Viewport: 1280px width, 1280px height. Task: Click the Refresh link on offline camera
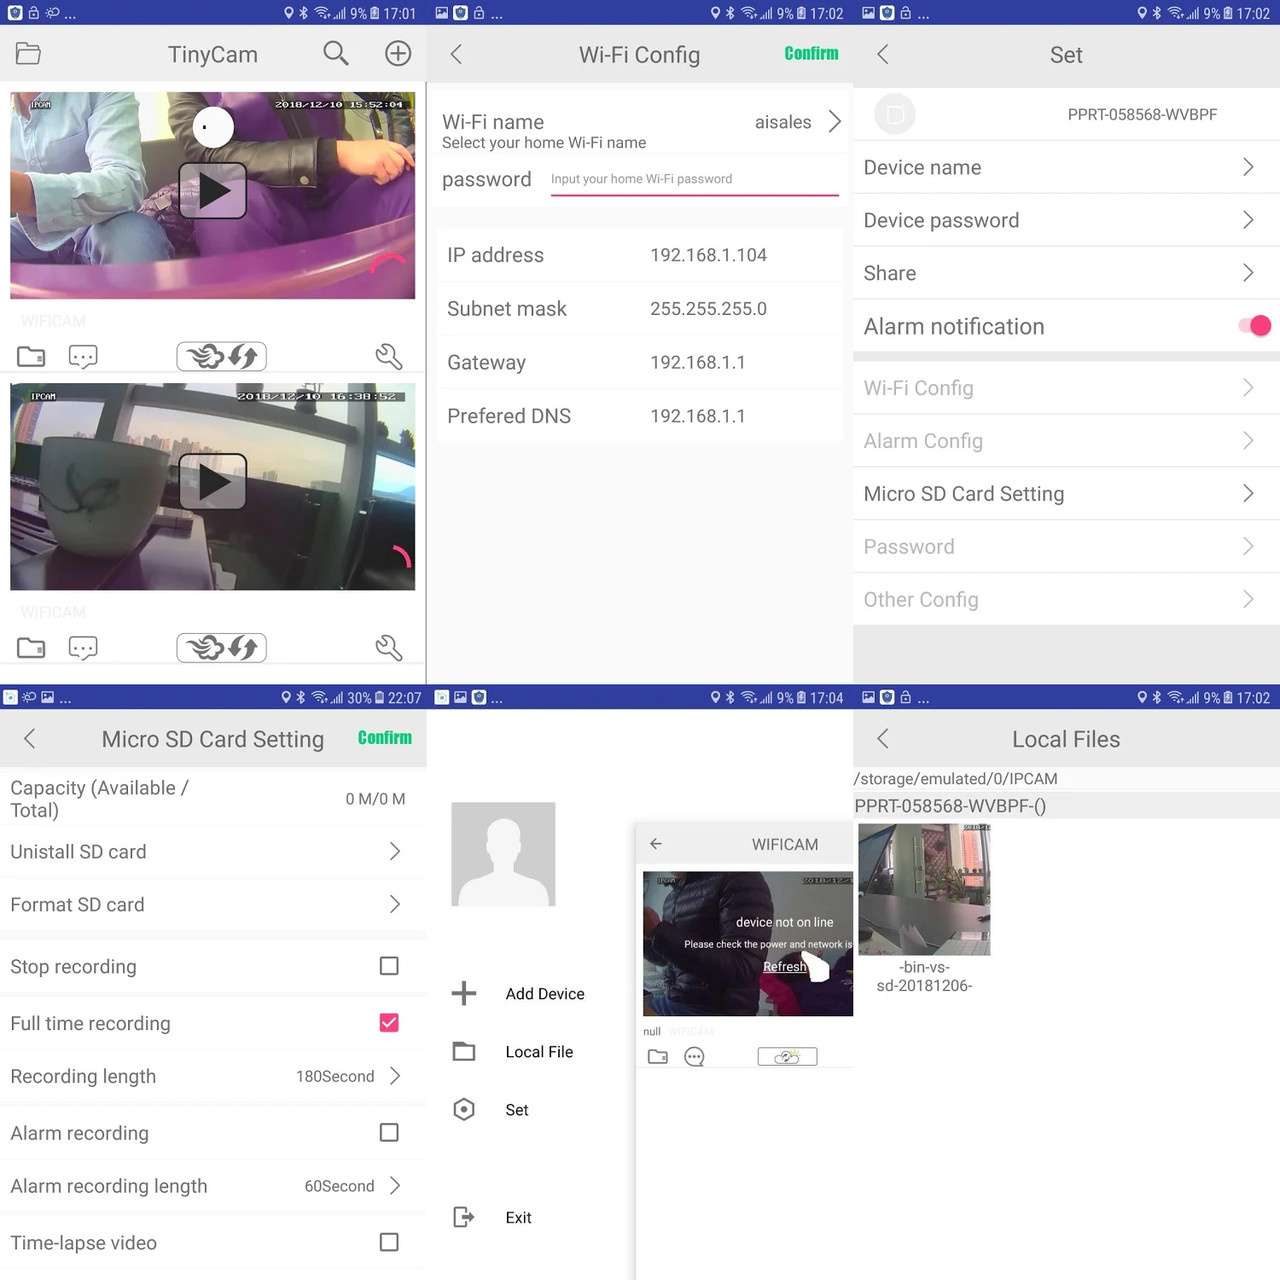[x=784, y=967]
